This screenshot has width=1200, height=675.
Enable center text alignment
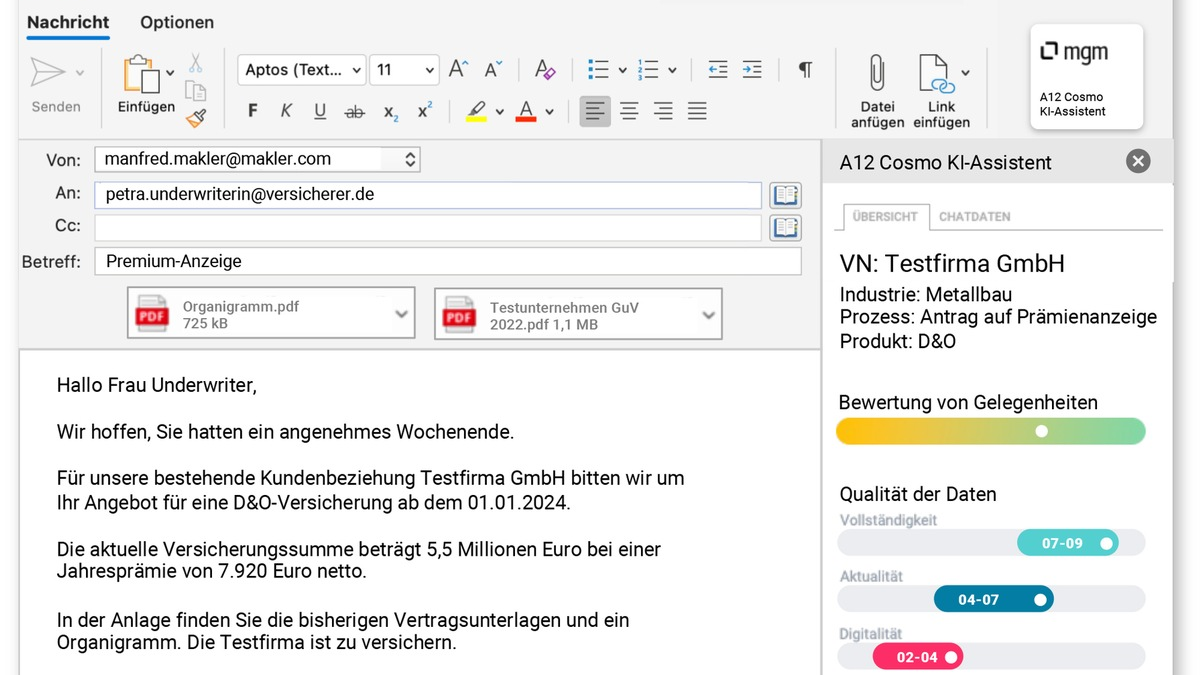pyautogui.click(x=629, y=110)
